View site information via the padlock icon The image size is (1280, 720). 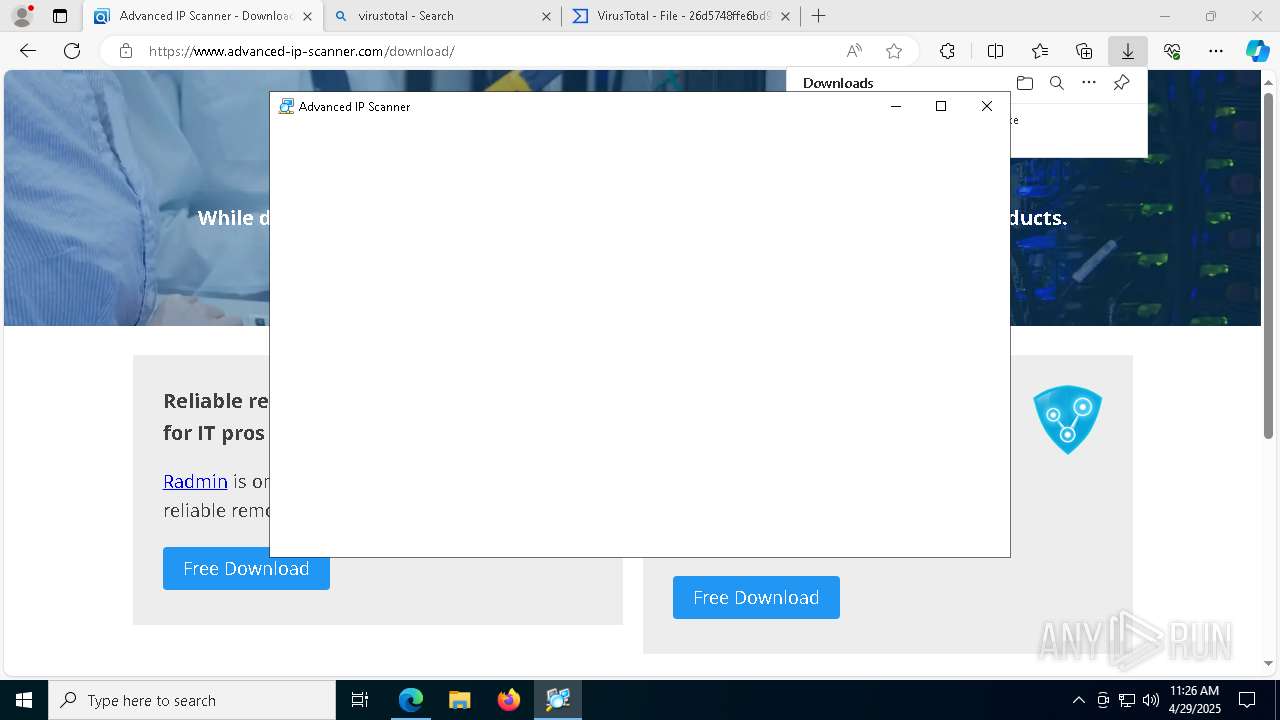(126, 51)
